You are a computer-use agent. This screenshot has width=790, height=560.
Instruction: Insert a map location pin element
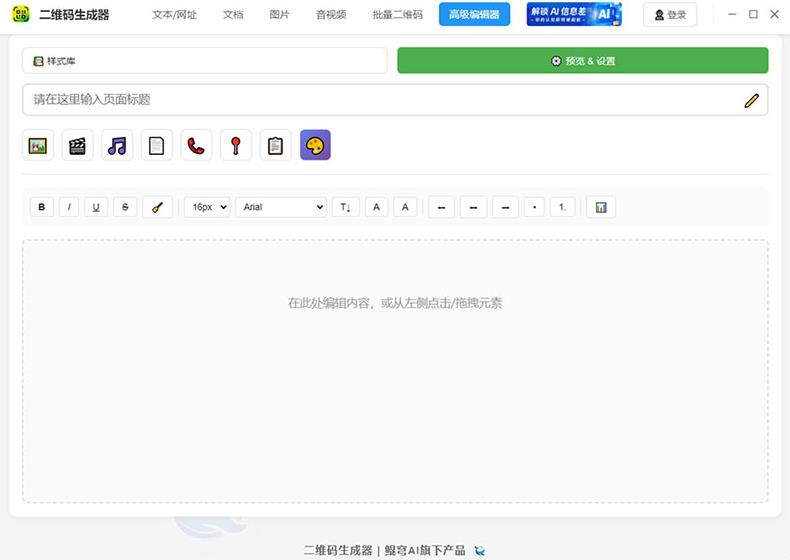tap(236, 146)
